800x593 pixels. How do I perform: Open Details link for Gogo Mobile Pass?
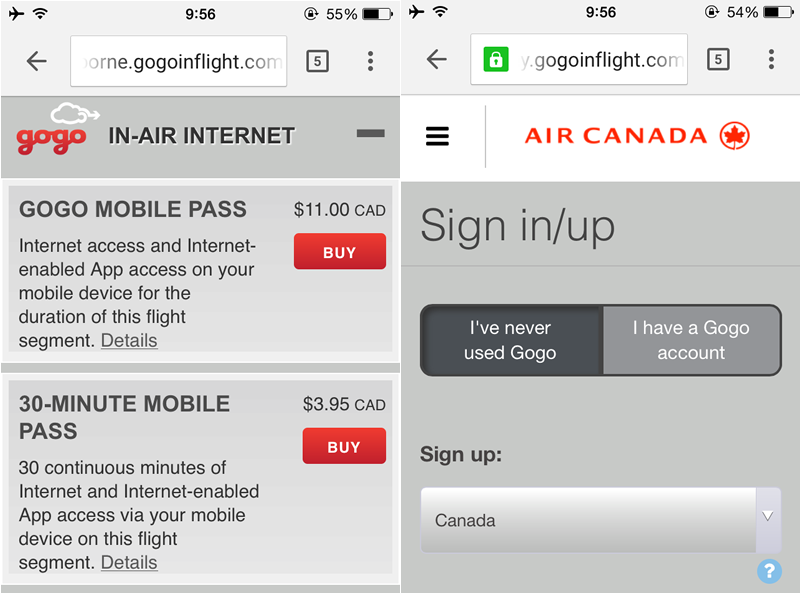(x=129, y=340)
